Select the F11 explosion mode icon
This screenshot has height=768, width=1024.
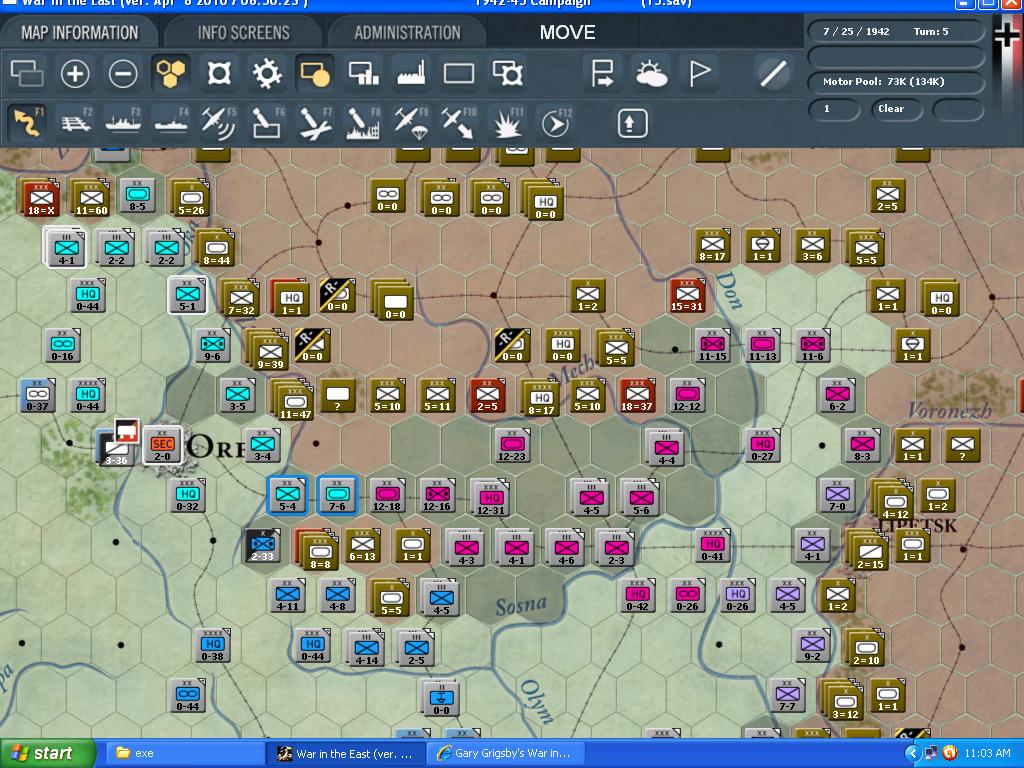click(507, 123)
